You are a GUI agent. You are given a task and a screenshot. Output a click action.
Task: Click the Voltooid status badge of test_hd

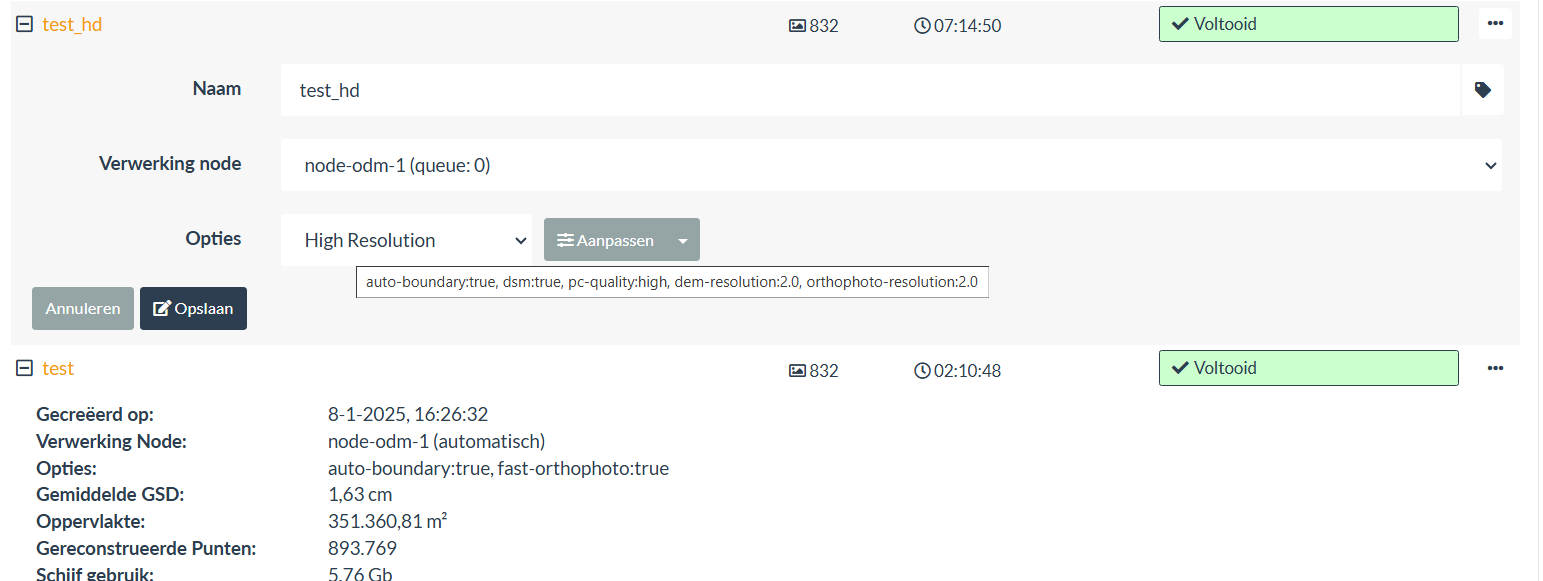[1308, 22]
